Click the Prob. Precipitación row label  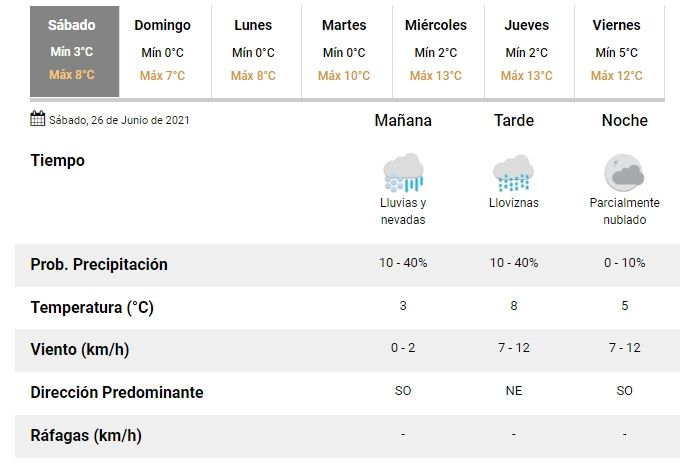[x=99, y=265]
